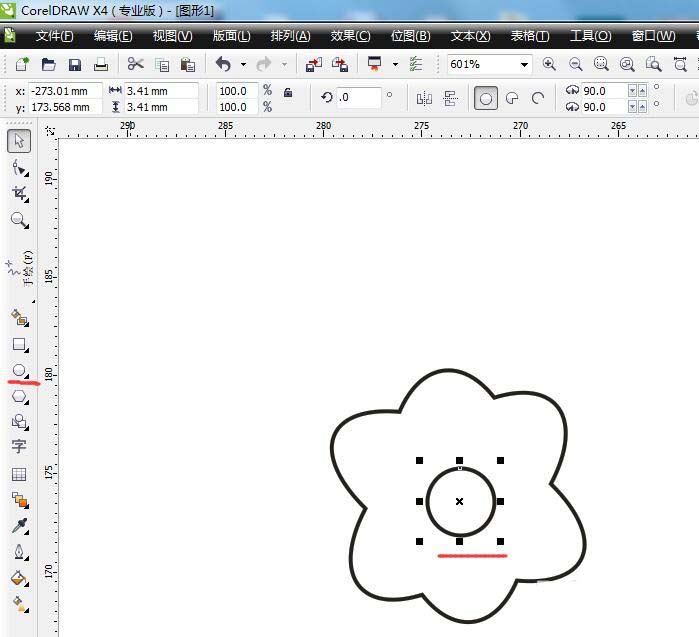Click the Cut scissors icon
Viewport: 699px width, 637px height.
pos(135,64)
